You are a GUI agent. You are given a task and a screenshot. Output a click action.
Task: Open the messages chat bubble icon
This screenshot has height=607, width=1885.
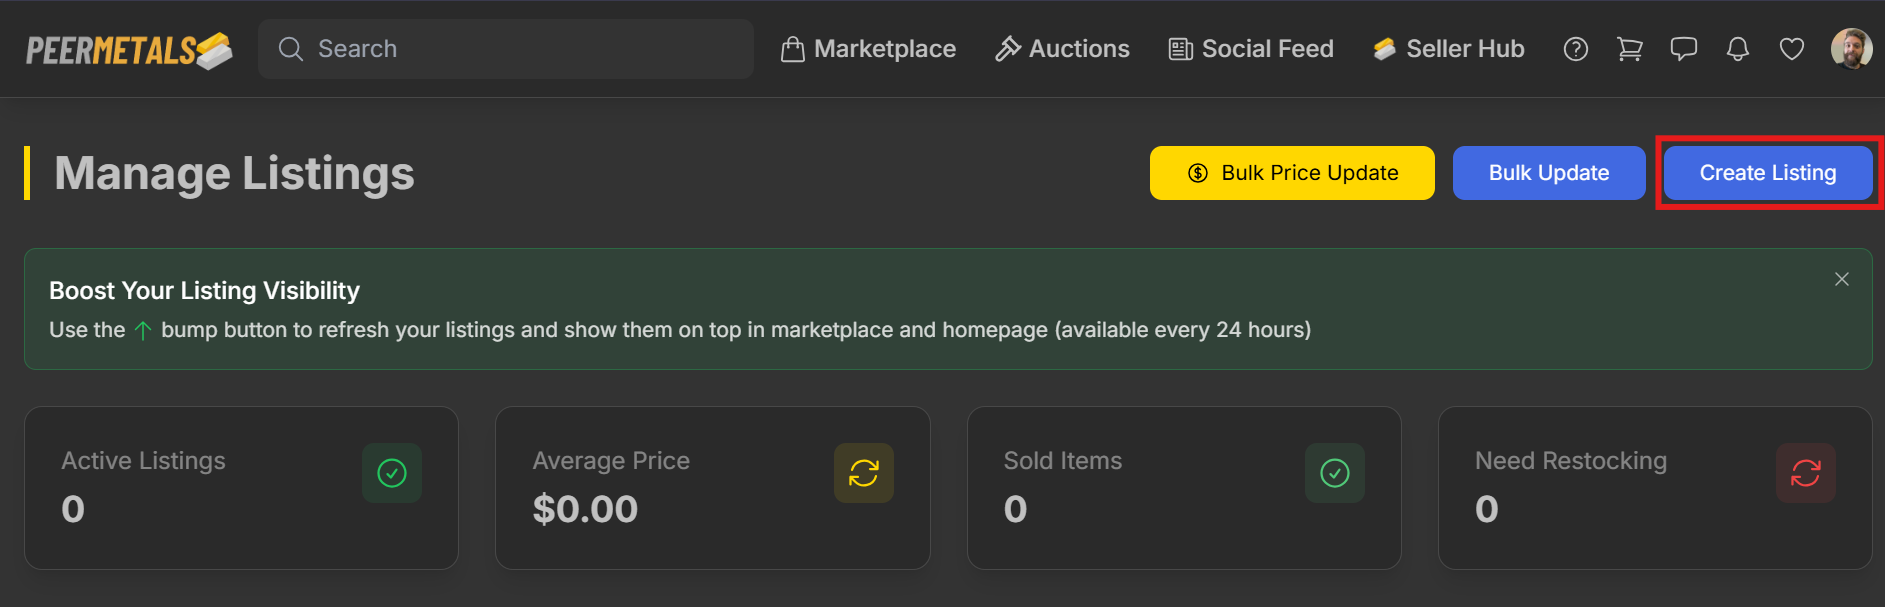click(x=1684, y=49)
